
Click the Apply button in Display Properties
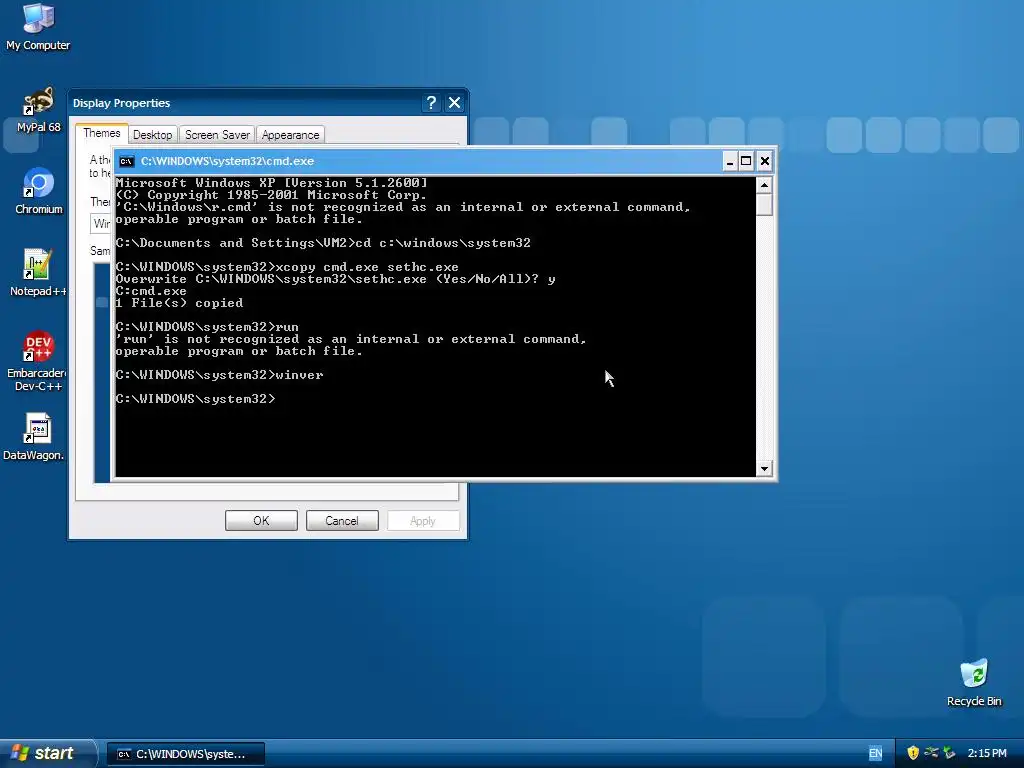pyautogui.click(x=423, y=520)
